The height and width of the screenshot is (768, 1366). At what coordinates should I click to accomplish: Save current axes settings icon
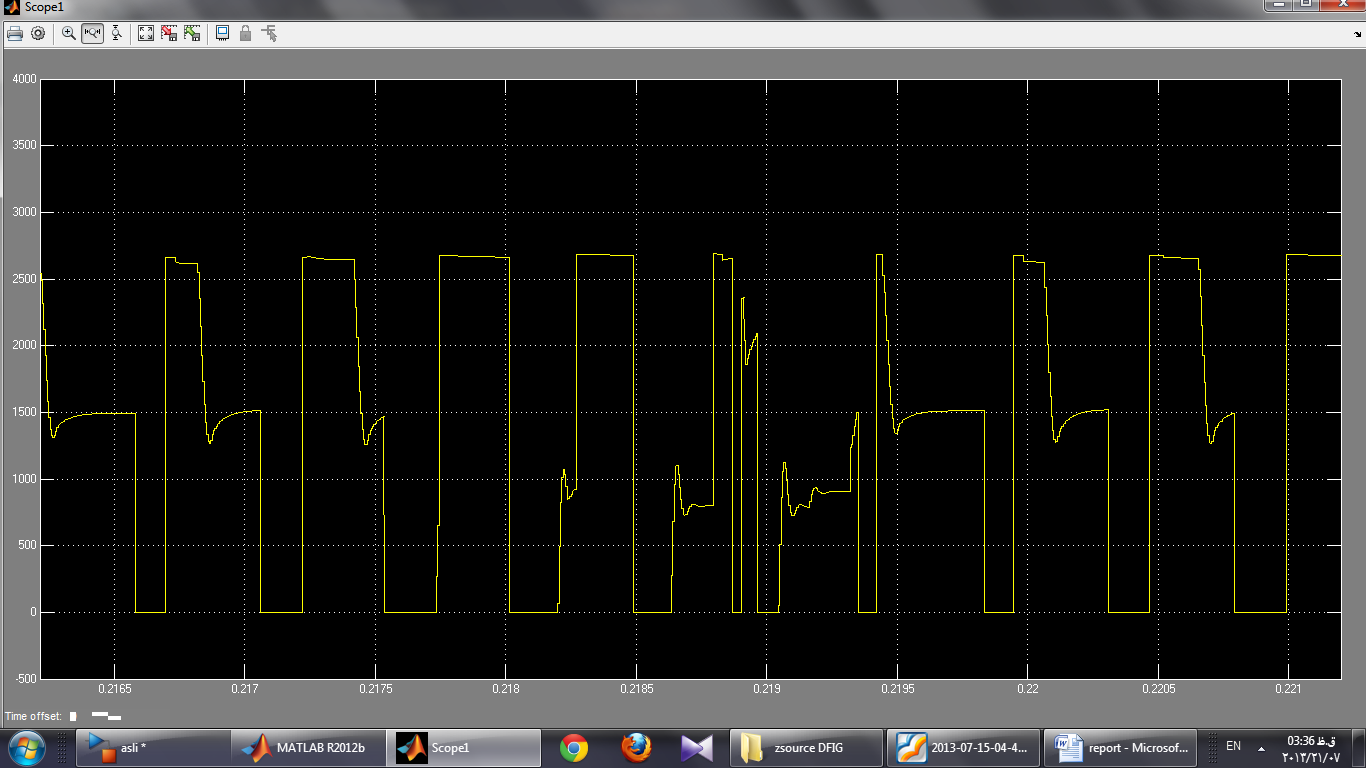pyautogui.click(x=169, y=33)
